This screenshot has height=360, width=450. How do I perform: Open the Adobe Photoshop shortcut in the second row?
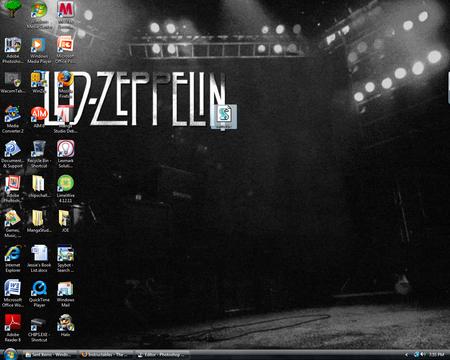(13, 50)
